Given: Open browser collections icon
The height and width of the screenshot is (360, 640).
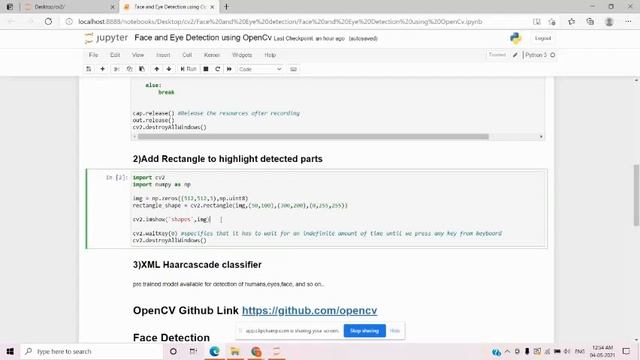Looking at the screenshot, I should [x=590, y=22].
